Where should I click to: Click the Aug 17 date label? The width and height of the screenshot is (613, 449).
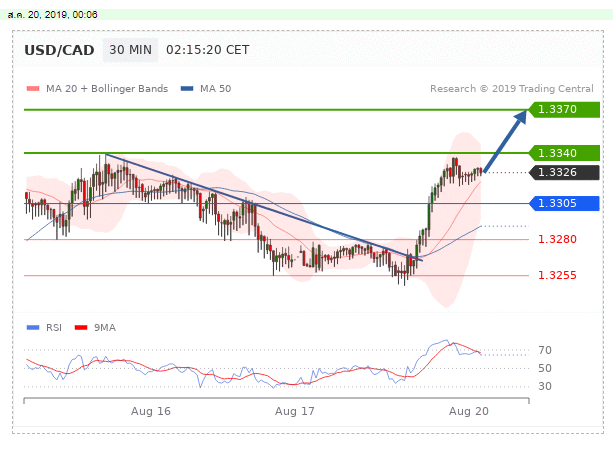294,411
